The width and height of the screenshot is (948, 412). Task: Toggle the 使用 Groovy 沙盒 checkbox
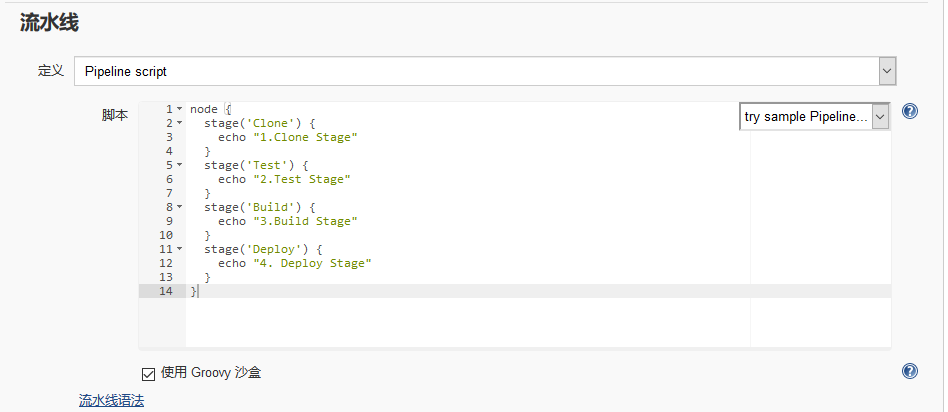[x=149, y=374]
